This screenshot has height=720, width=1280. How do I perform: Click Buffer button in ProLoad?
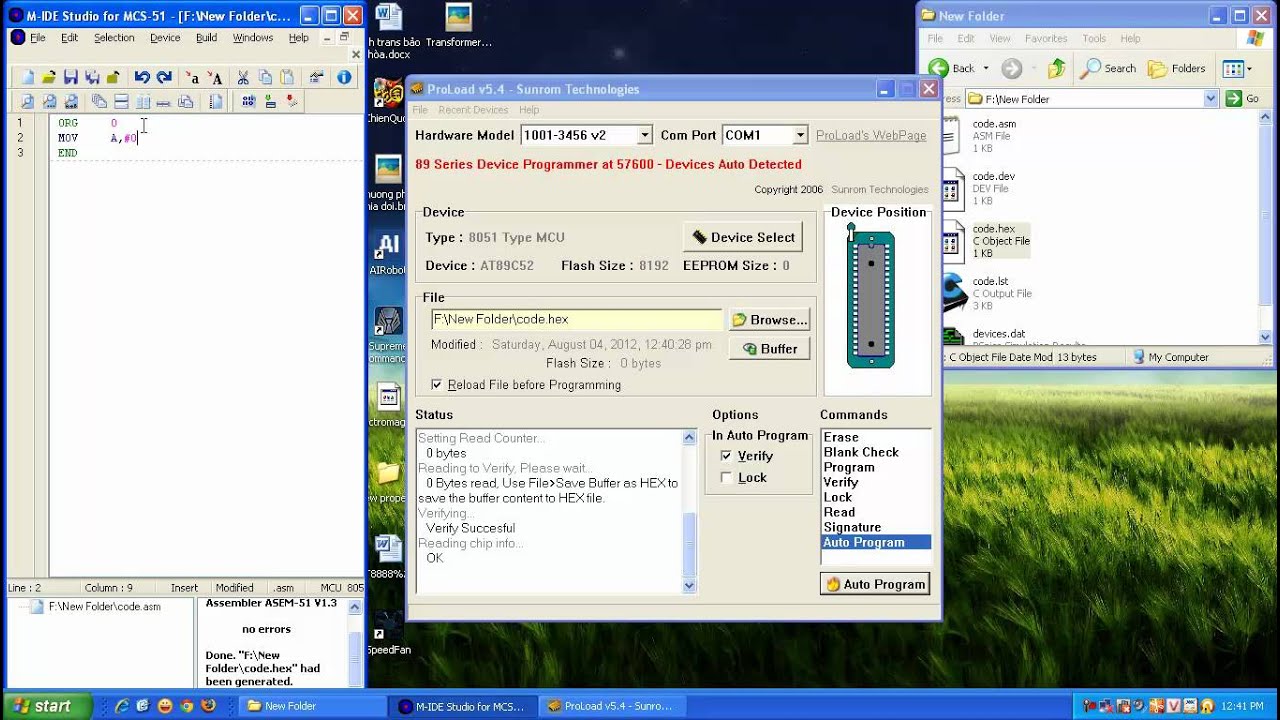click(x=769, y=349)
